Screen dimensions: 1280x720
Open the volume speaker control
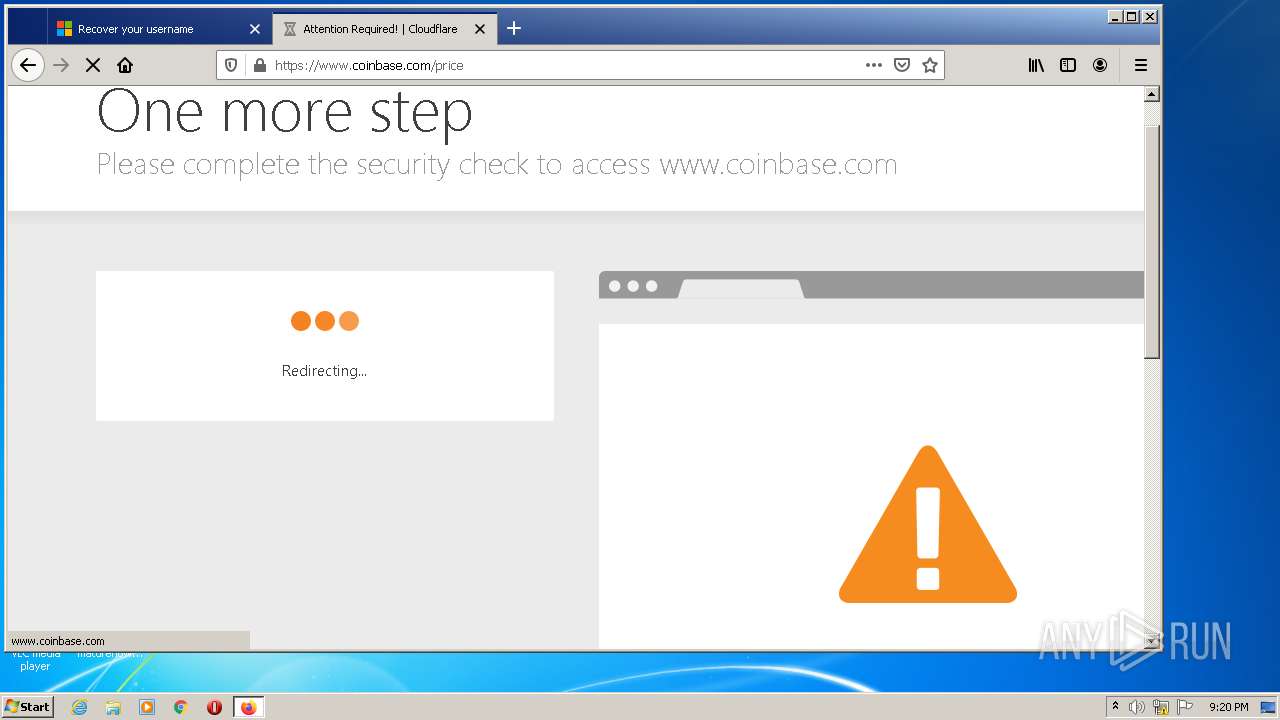pyautogui.click(x=1137, y=707)
